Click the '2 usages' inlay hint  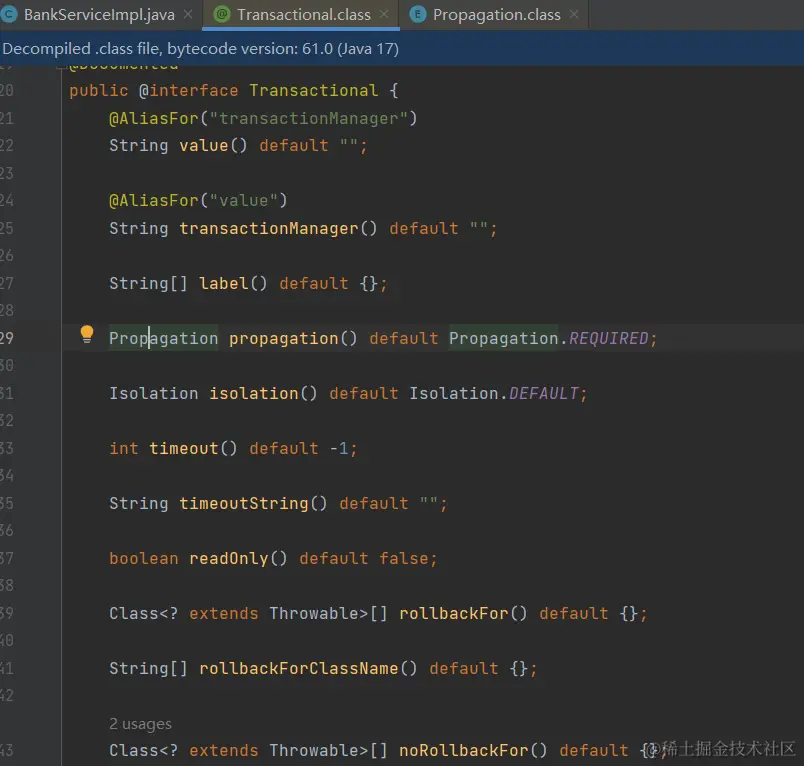tap(140, 723)
